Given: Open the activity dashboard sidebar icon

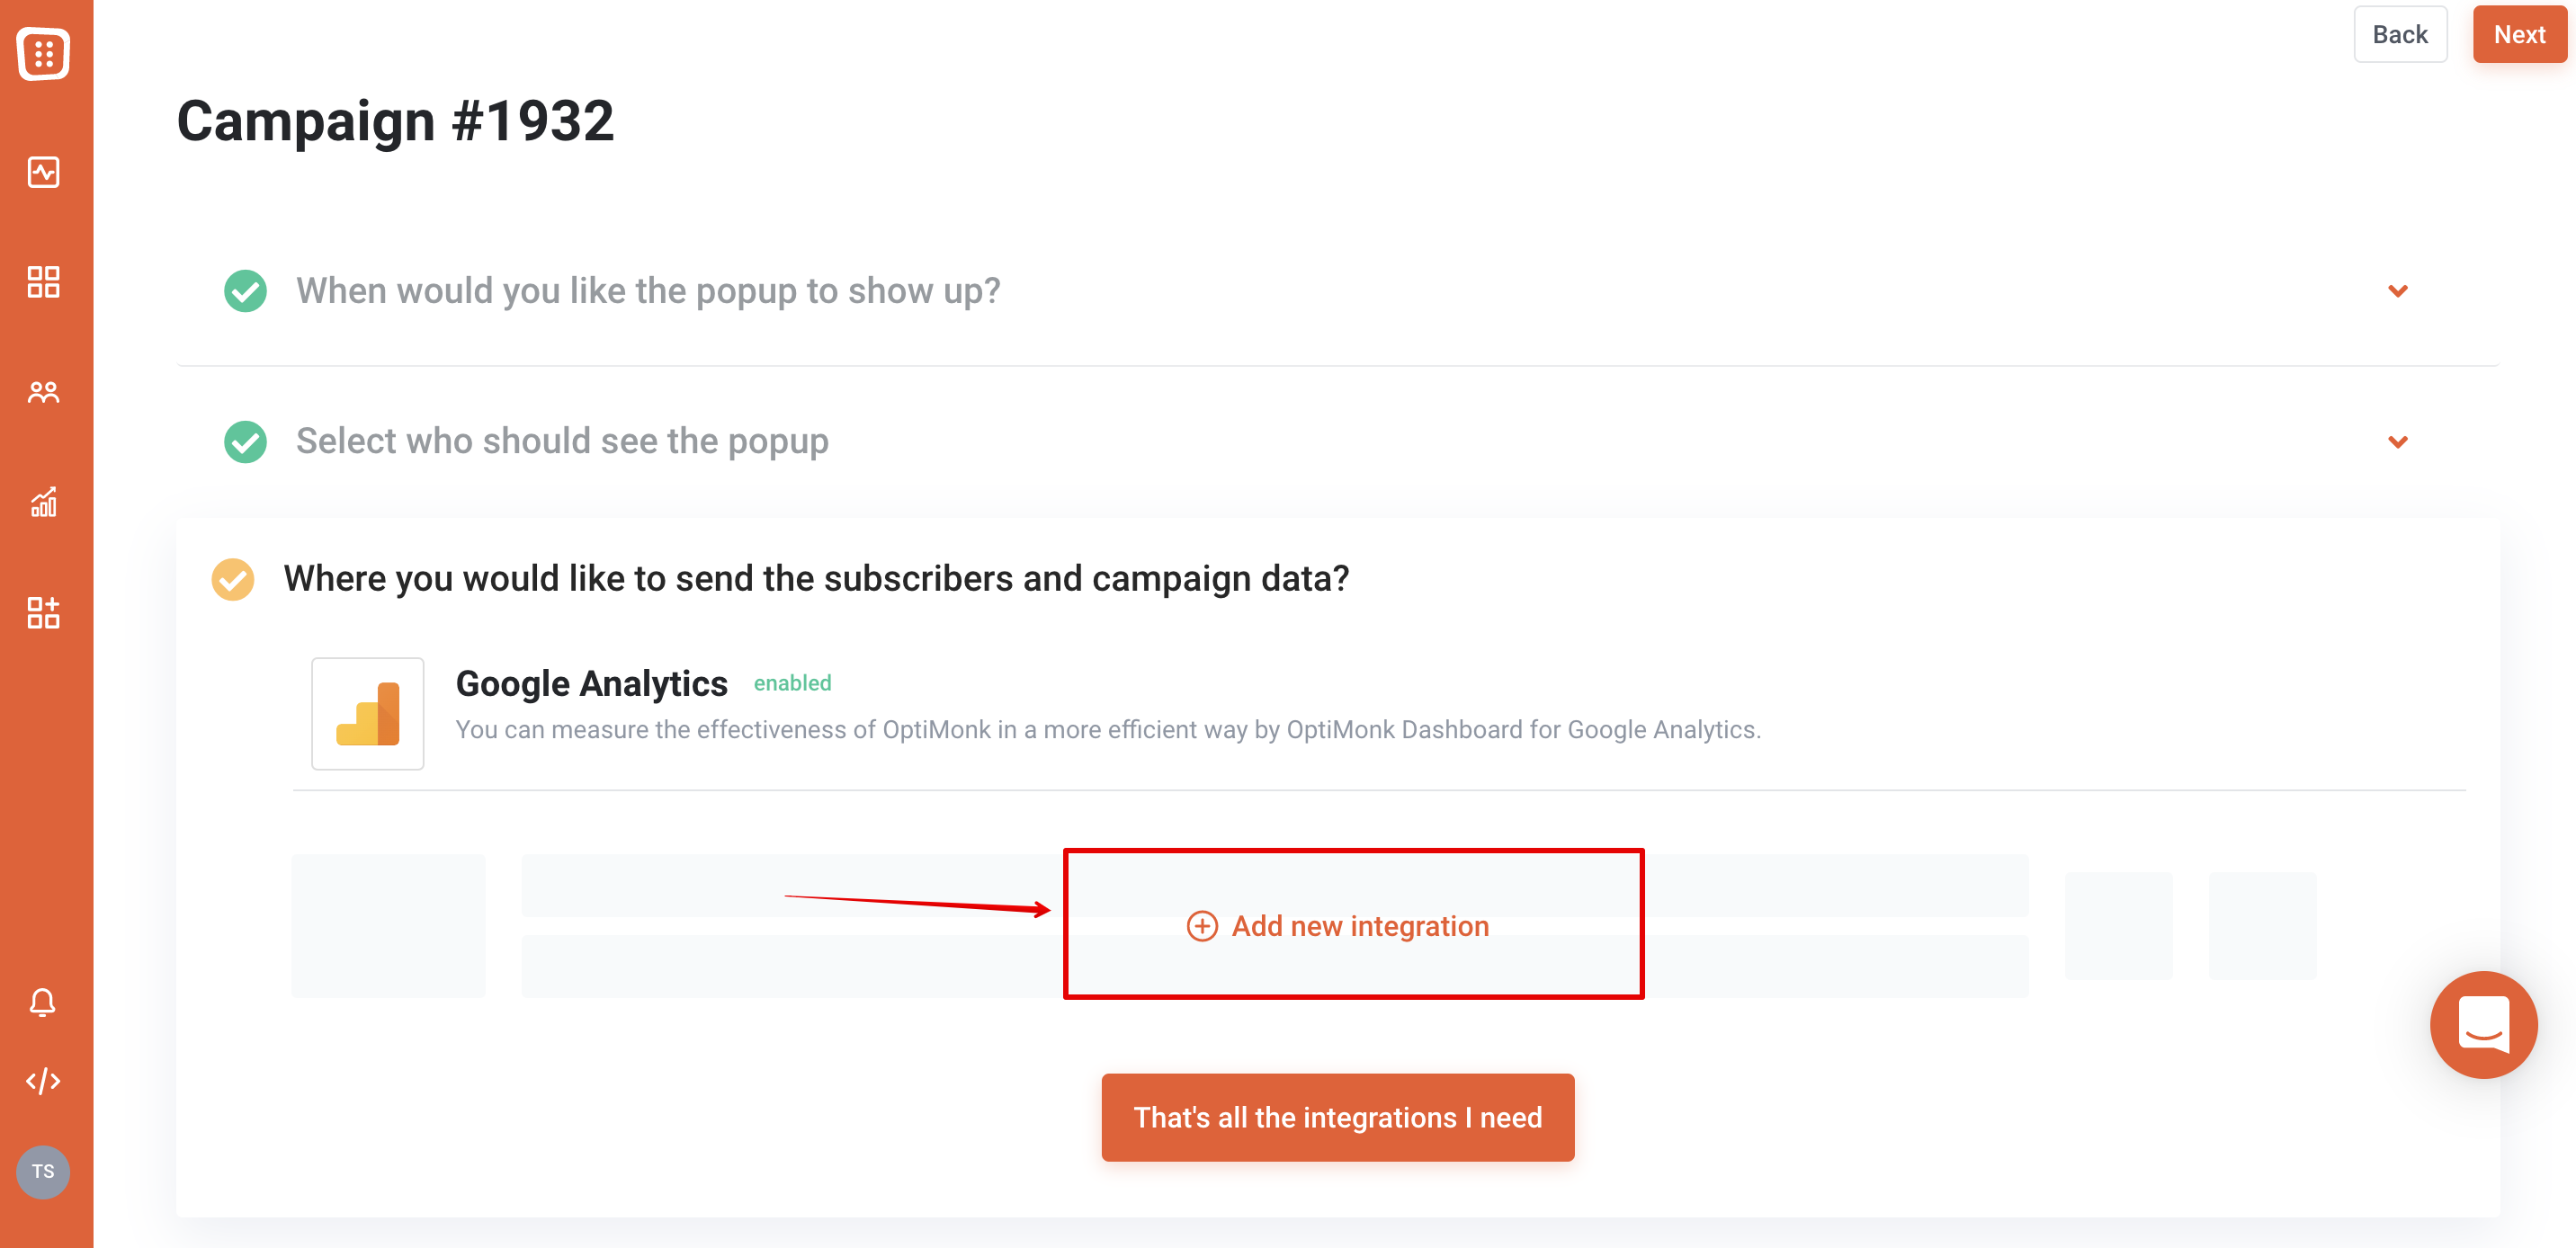Looking at the screenshot, I should click(43, 172).
